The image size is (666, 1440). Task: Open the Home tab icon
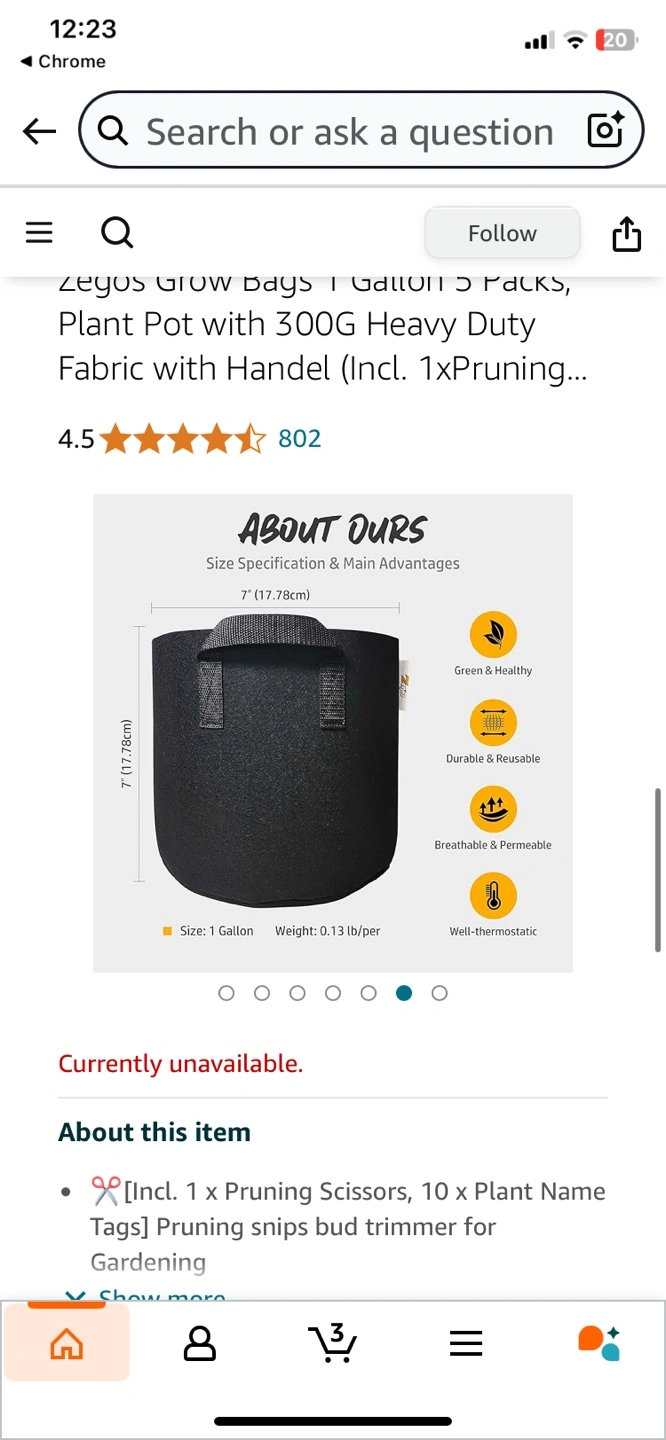pyautogui.click(x=67, y=1344)
